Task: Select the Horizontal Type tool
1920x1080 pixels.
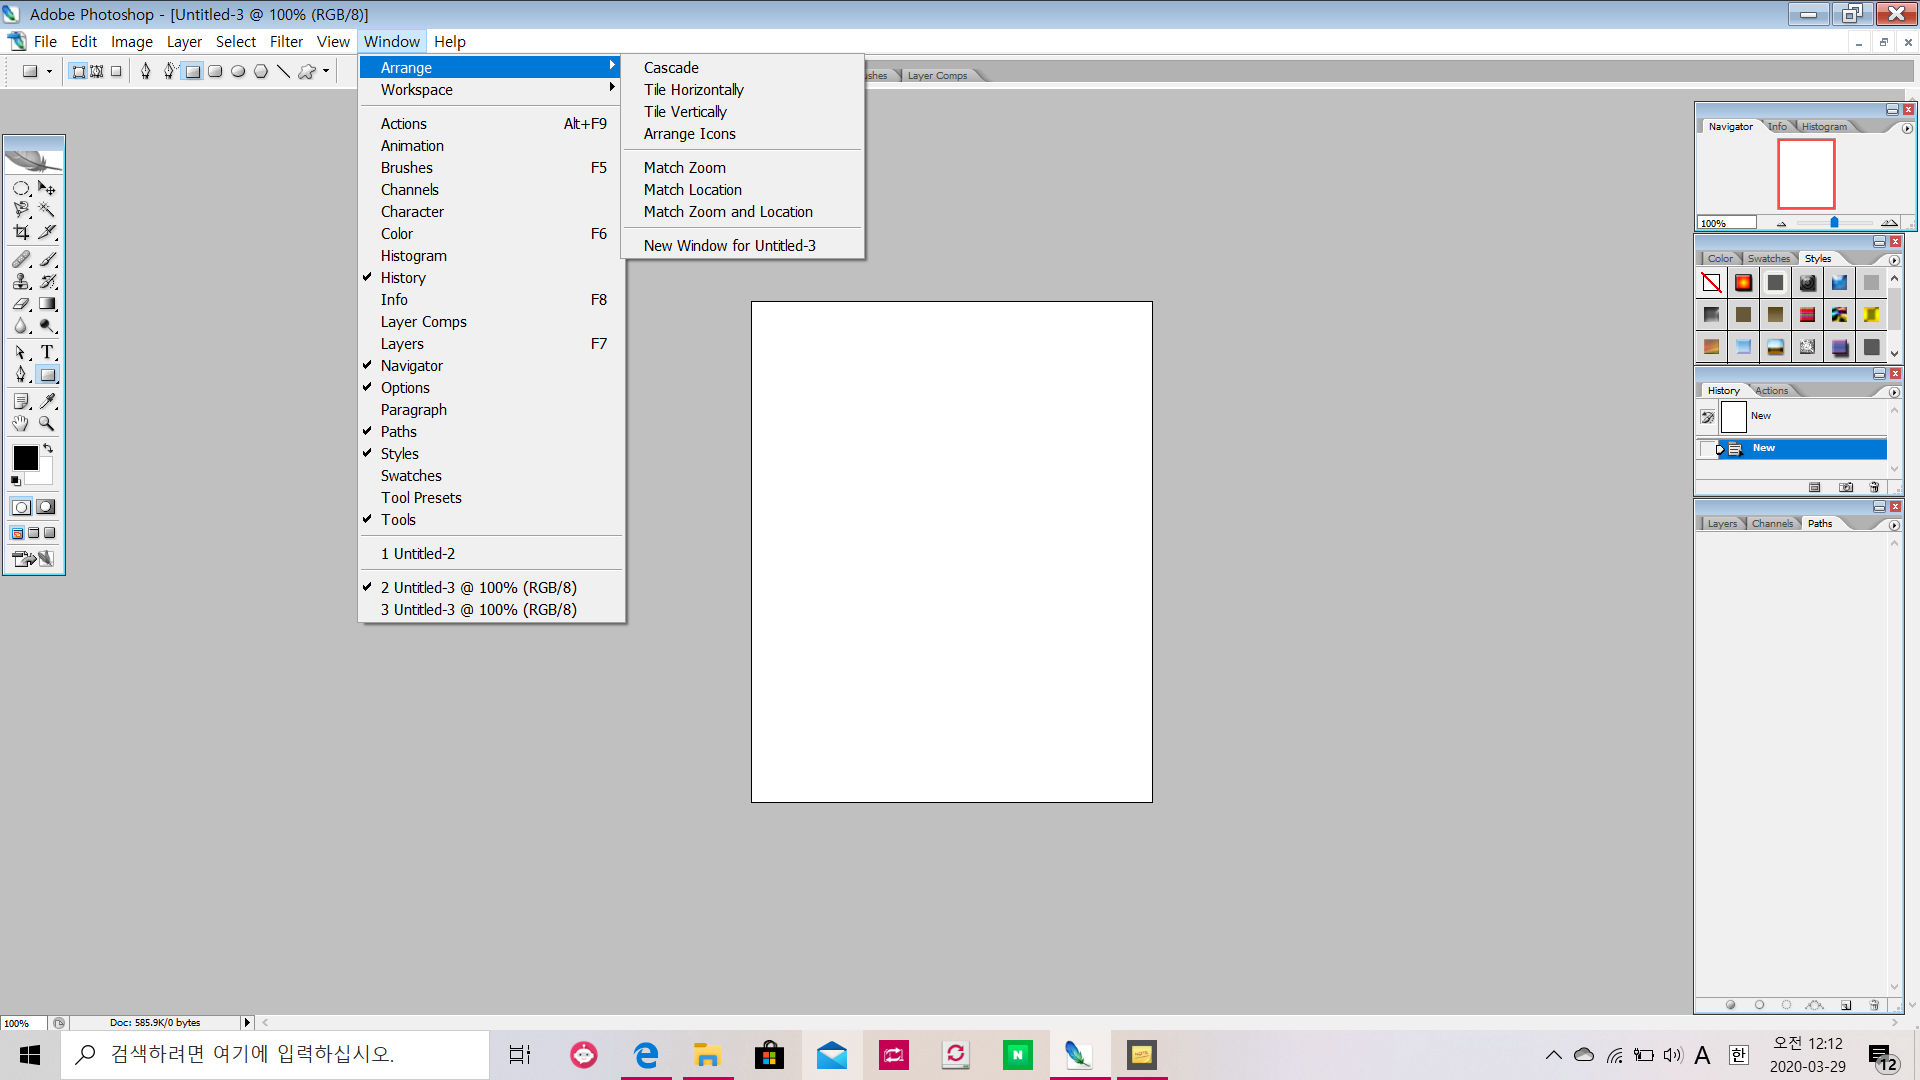Action: 47,352
